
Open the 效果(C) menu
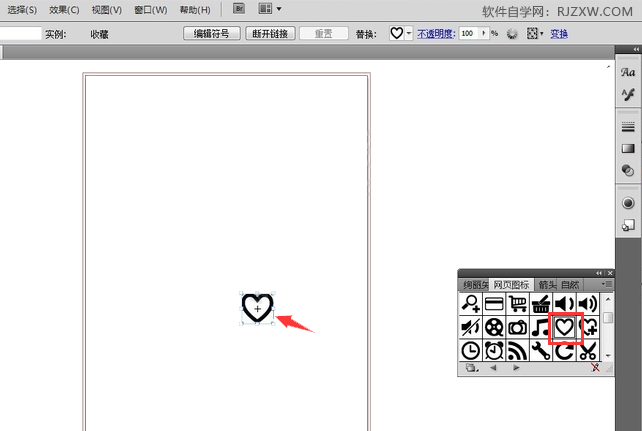click(x=64, y=10)
